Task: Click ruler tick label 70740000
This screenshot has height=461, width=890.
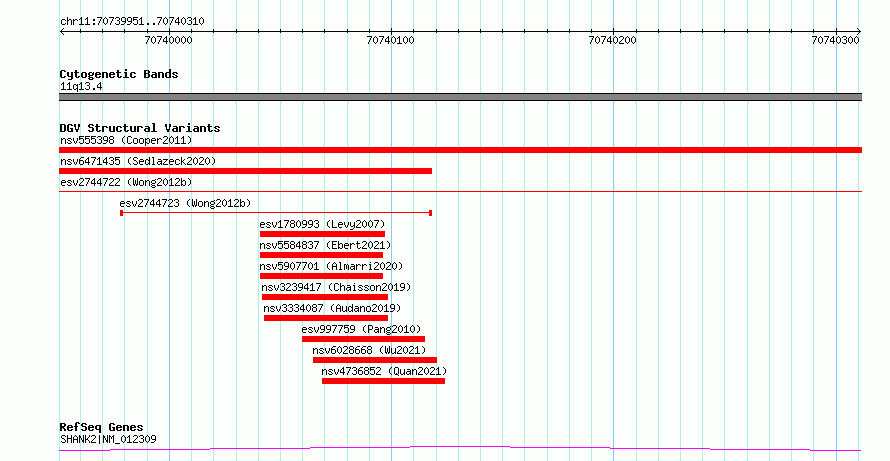Action: 169,40
